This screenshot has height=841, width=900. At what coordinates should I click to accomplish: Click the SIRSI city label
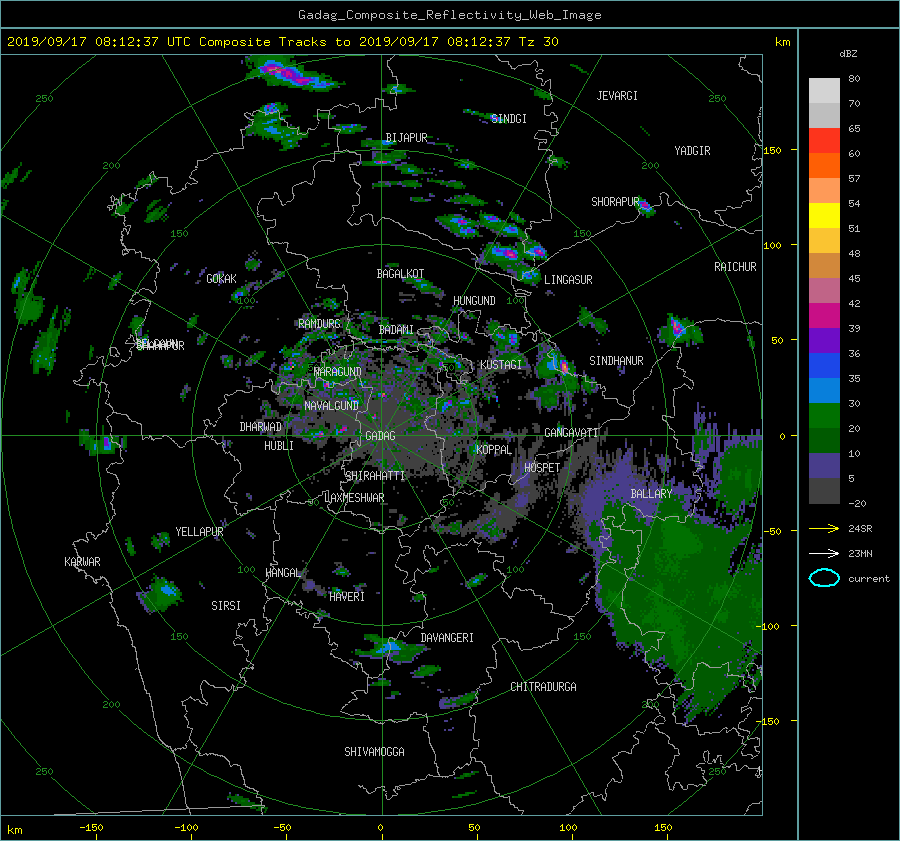(x=226, y=606)
